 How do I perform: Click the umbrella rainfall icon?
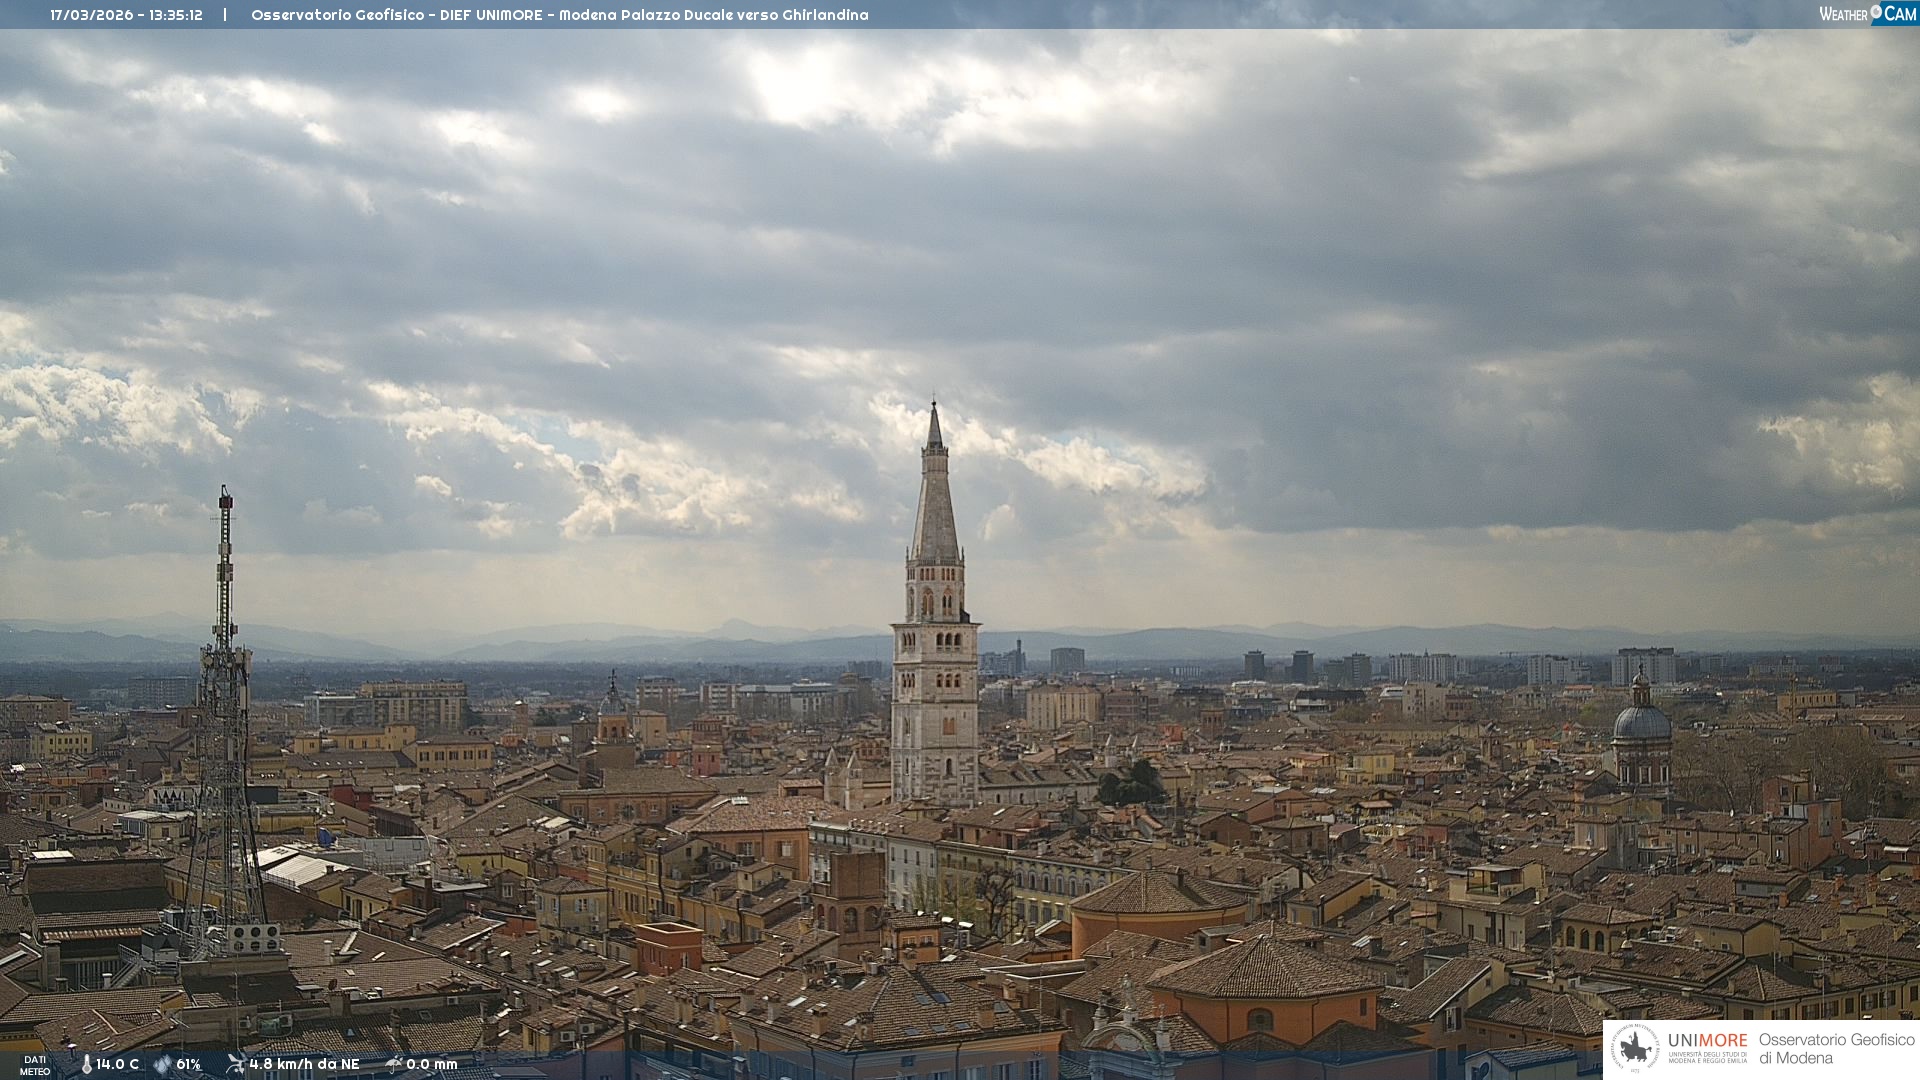393,1064
